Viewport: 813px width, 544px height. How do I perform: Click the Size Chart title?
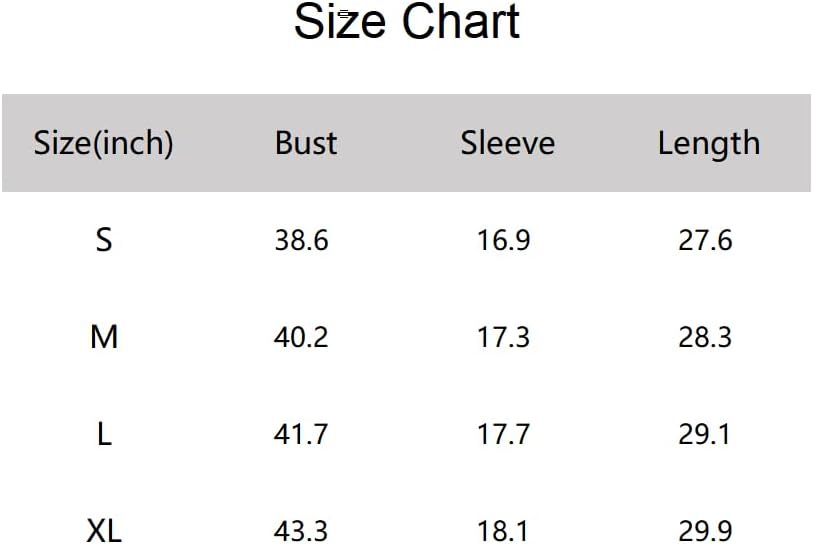[407, 23]
